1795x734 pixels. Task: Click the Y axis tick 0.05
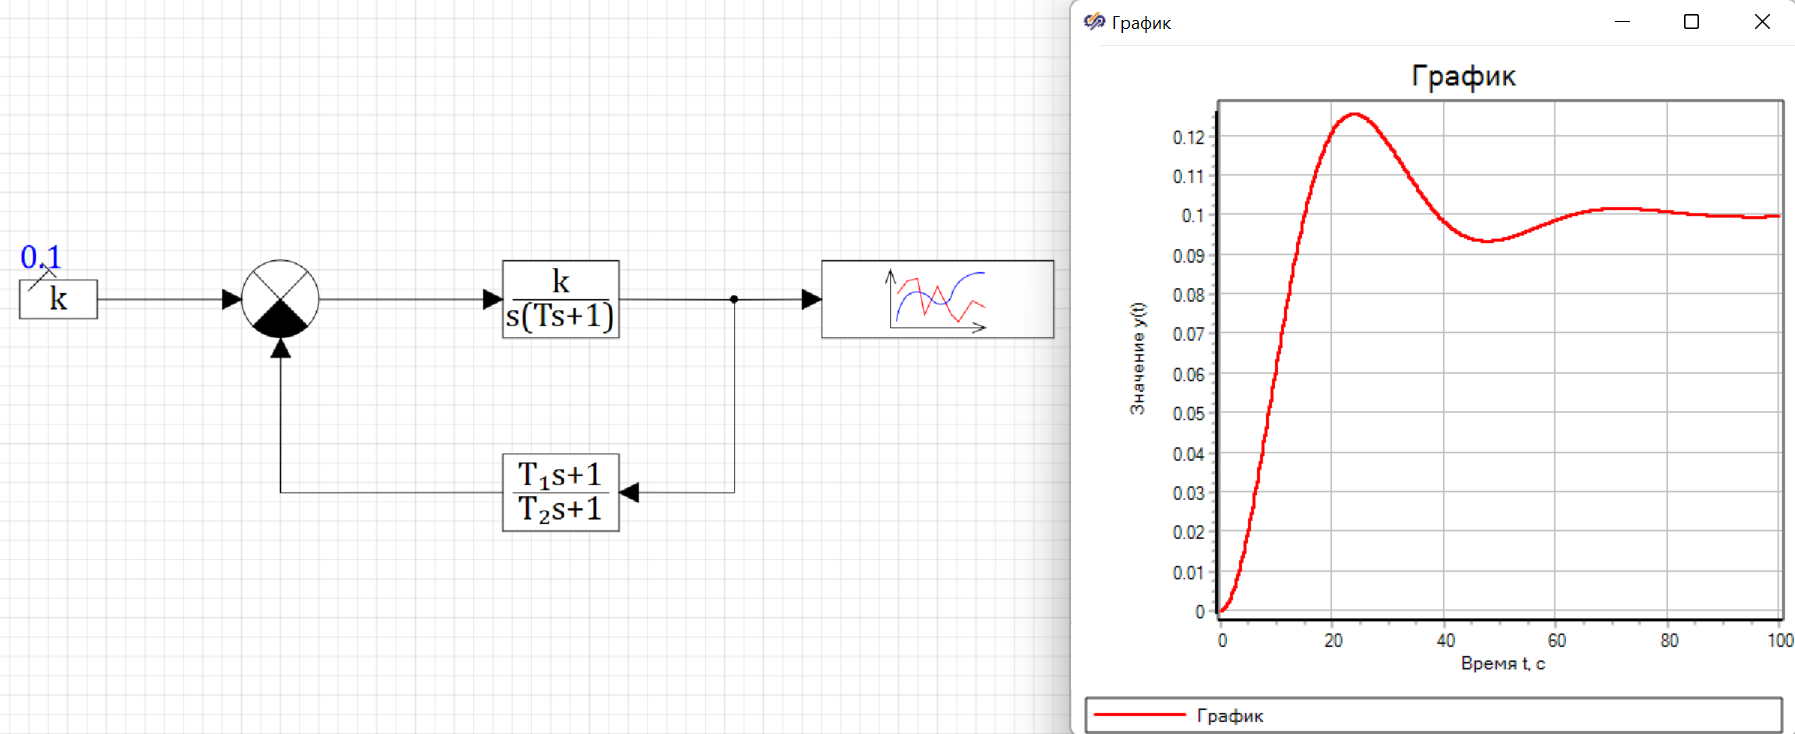pos(1188,414)
